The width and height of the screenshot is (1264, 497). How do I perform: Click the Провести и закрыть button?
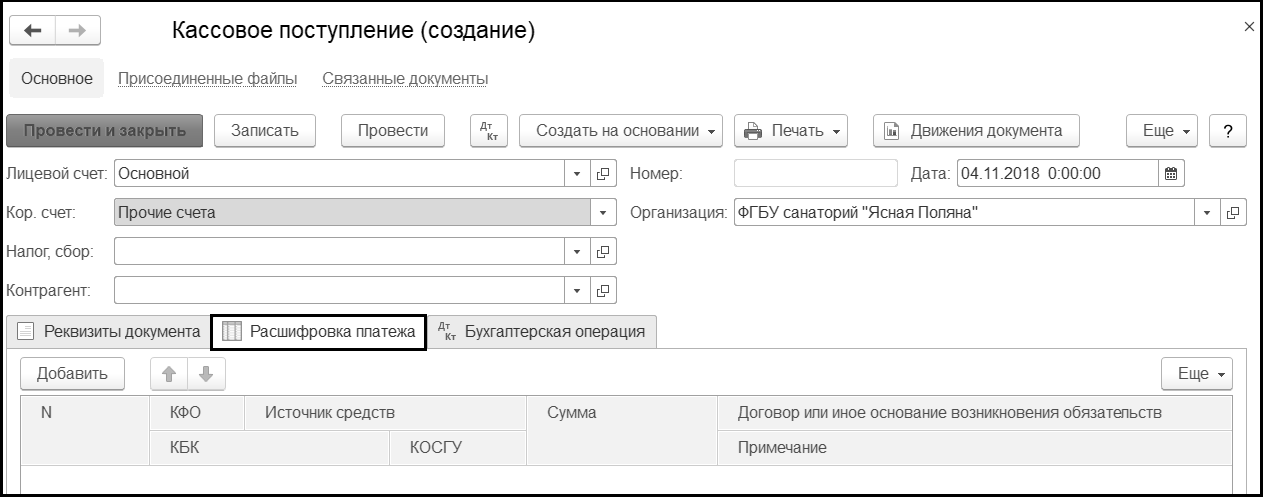(x=105, y=131)
